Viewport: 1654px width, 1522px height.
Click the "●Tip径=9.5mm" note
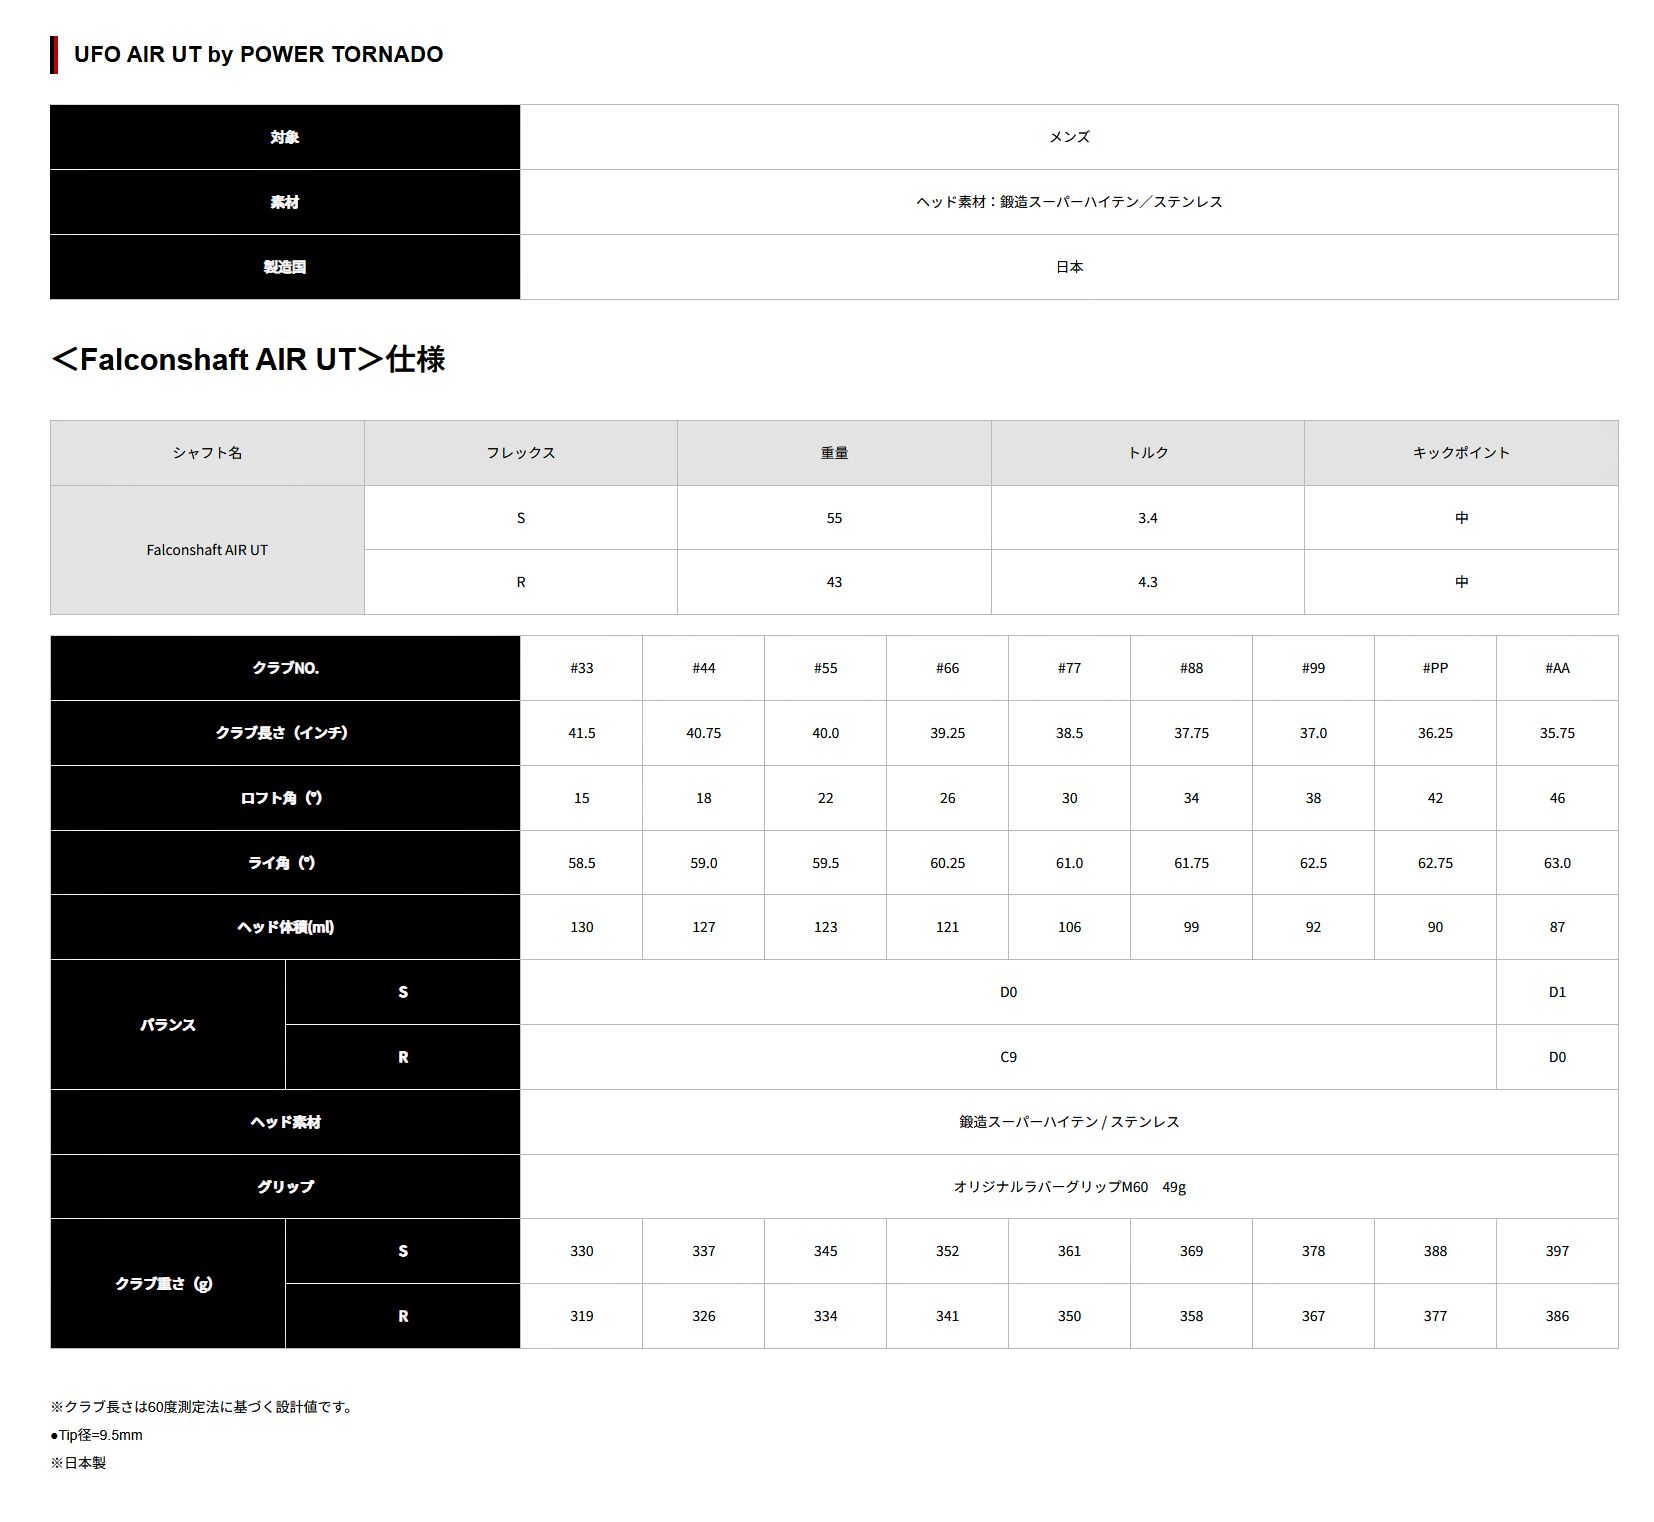pyautogui.click(x=97, y=1435)
